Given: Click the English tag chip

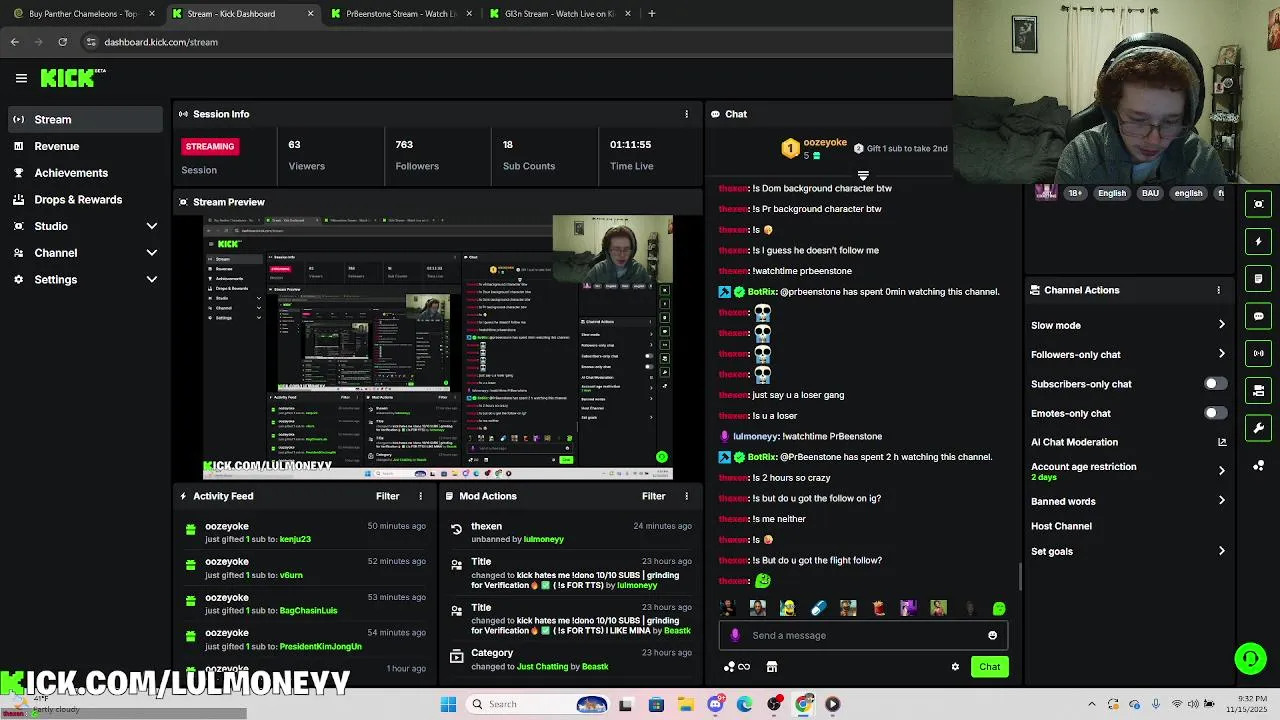Looking at the screenshot, I should click(x=1111, y=193).
